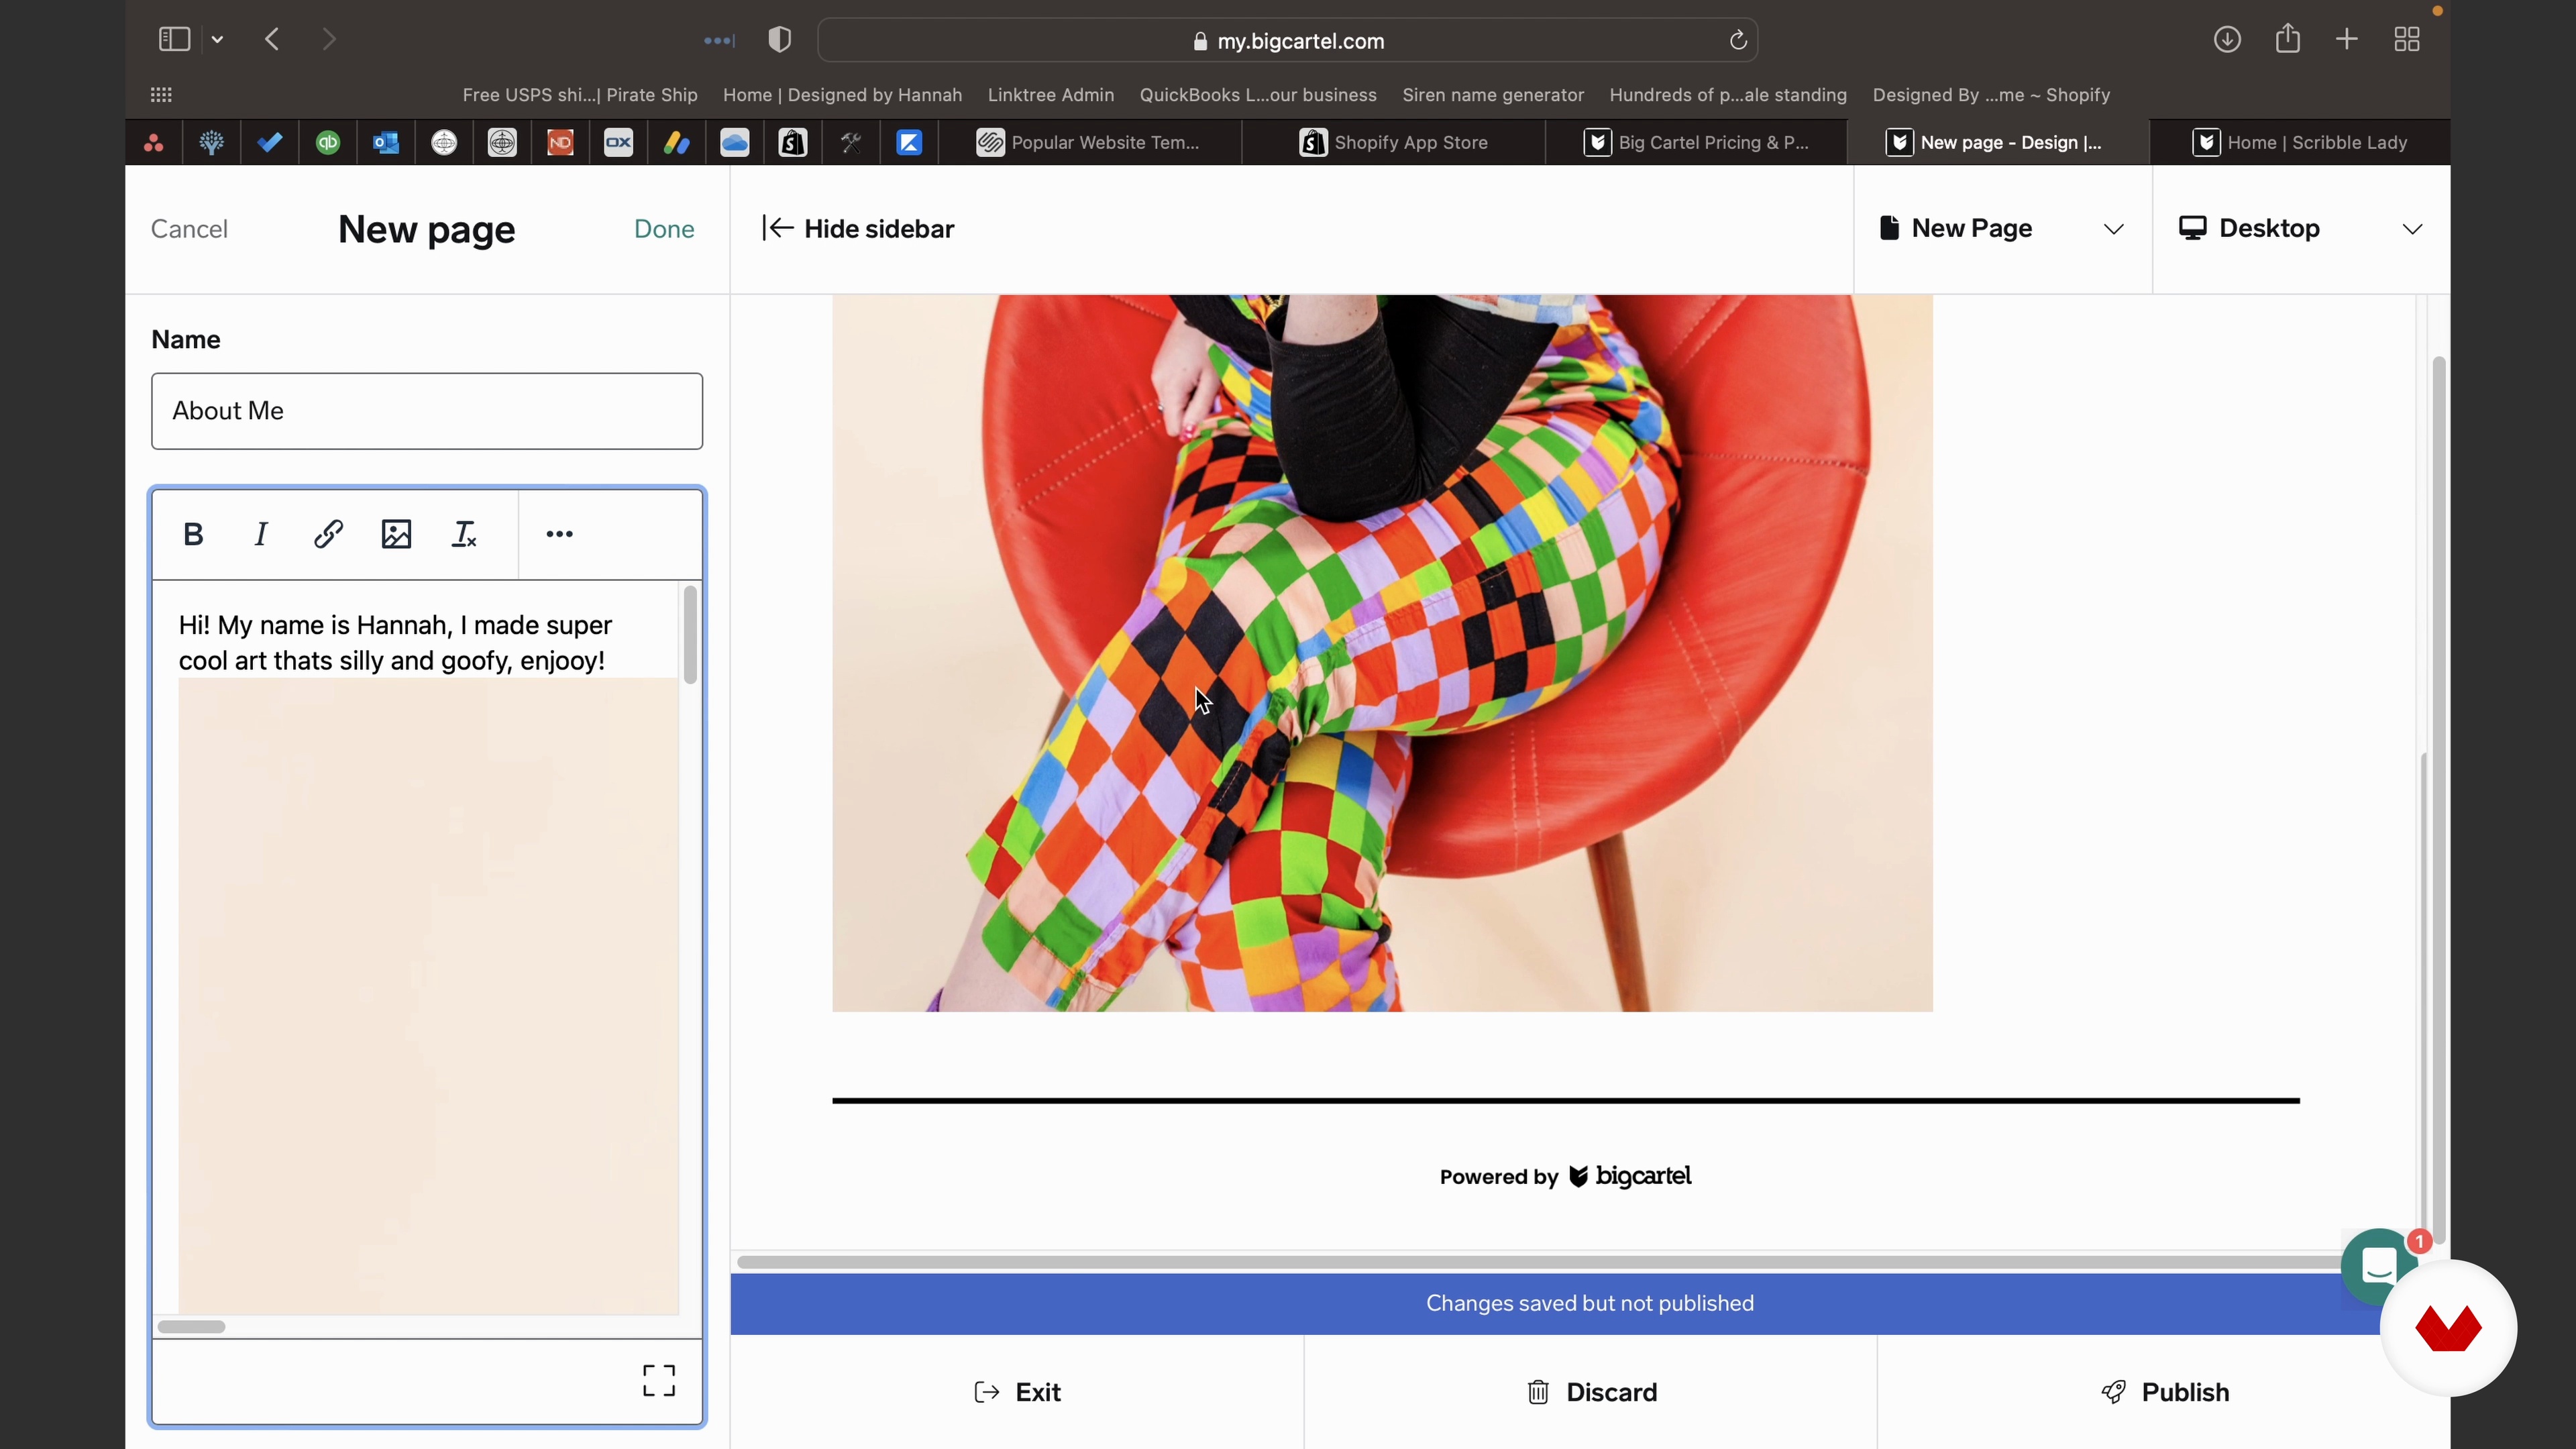Reload the page in Safari
Viewport: 2576px width, 1449px height.
[1738, 40]
